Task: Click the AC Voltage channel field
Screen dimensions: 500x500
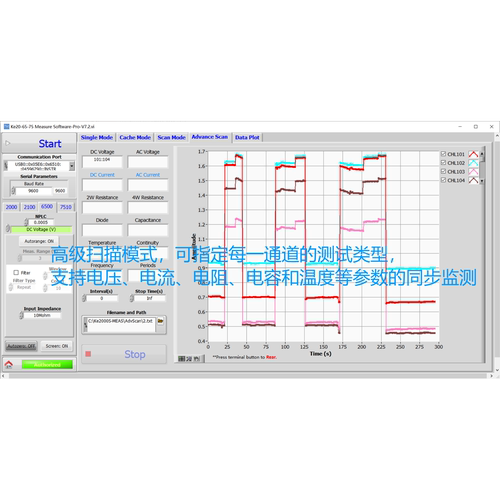Action: (x=148, y=162)
